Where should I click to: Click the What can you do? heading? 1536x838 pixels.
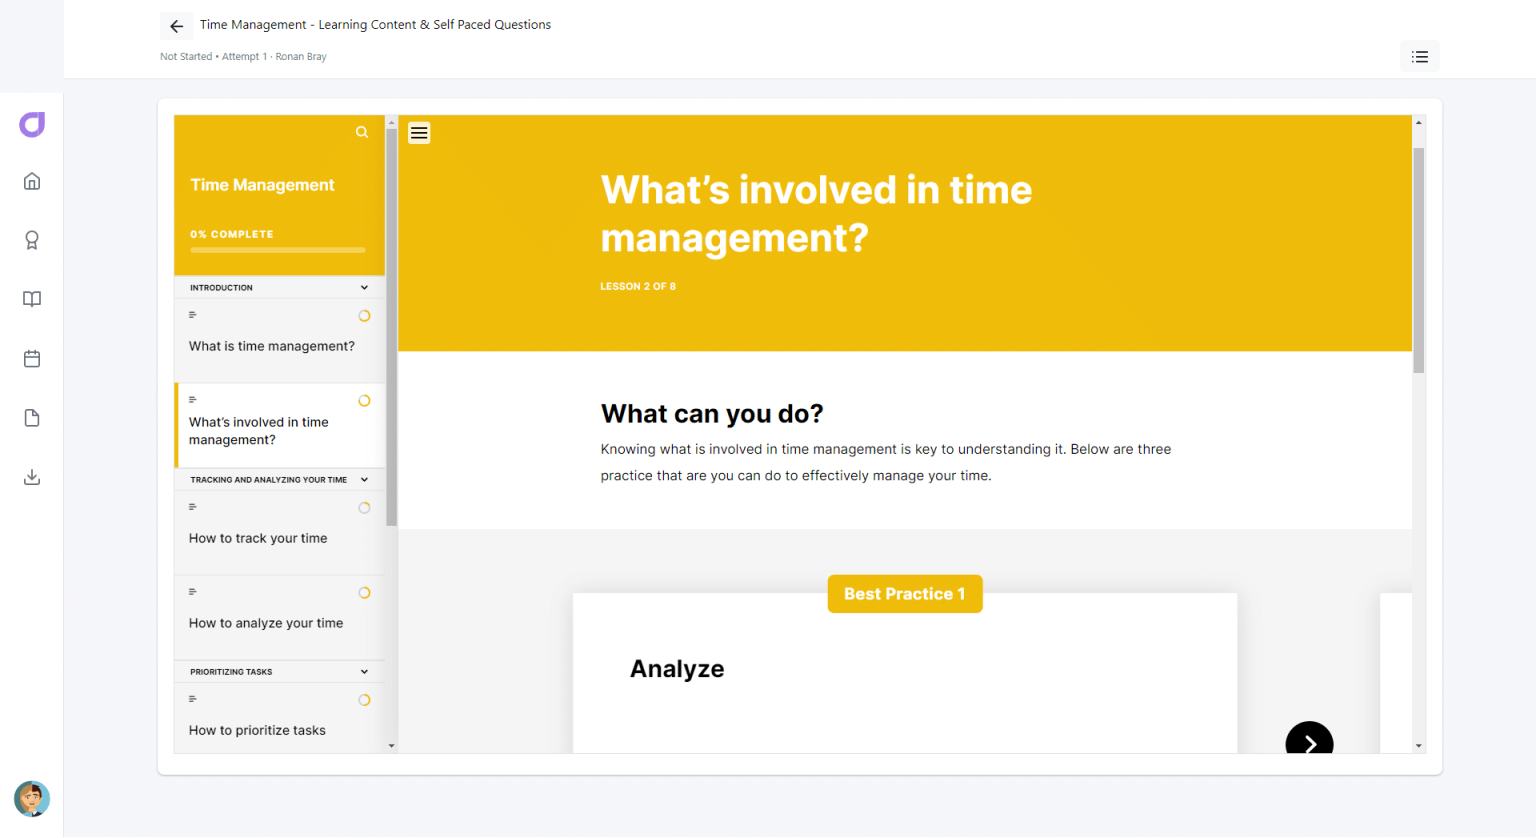point(712,414)
